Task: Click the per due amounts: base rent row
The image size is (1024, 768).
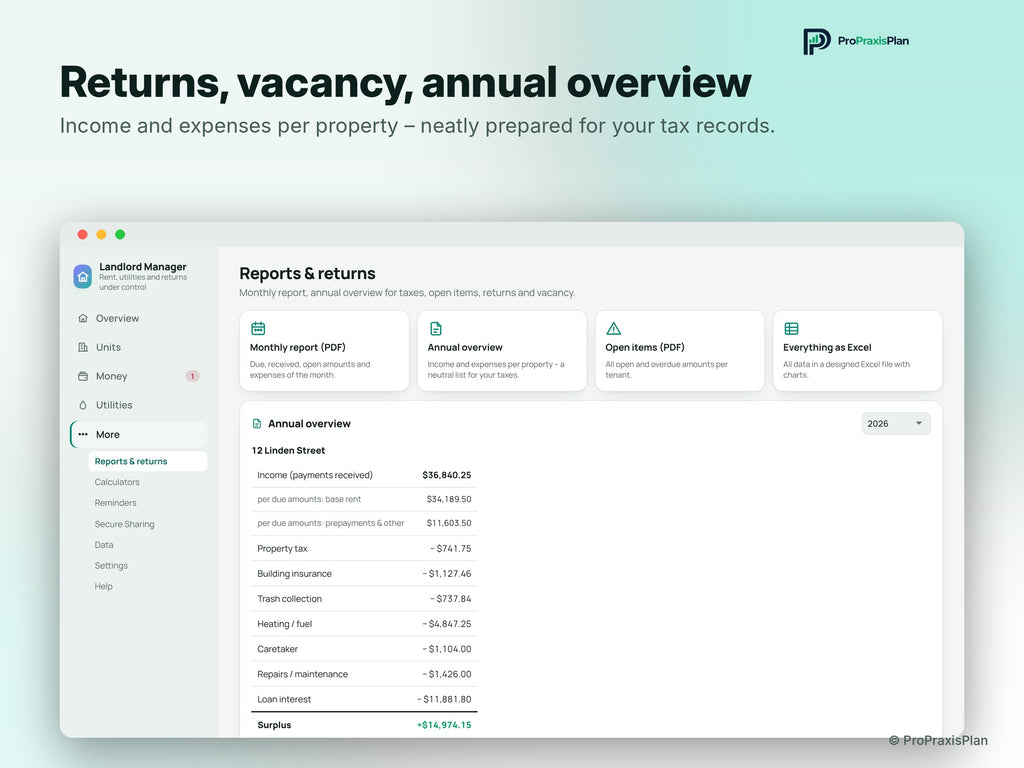Action: coord(364,499)
